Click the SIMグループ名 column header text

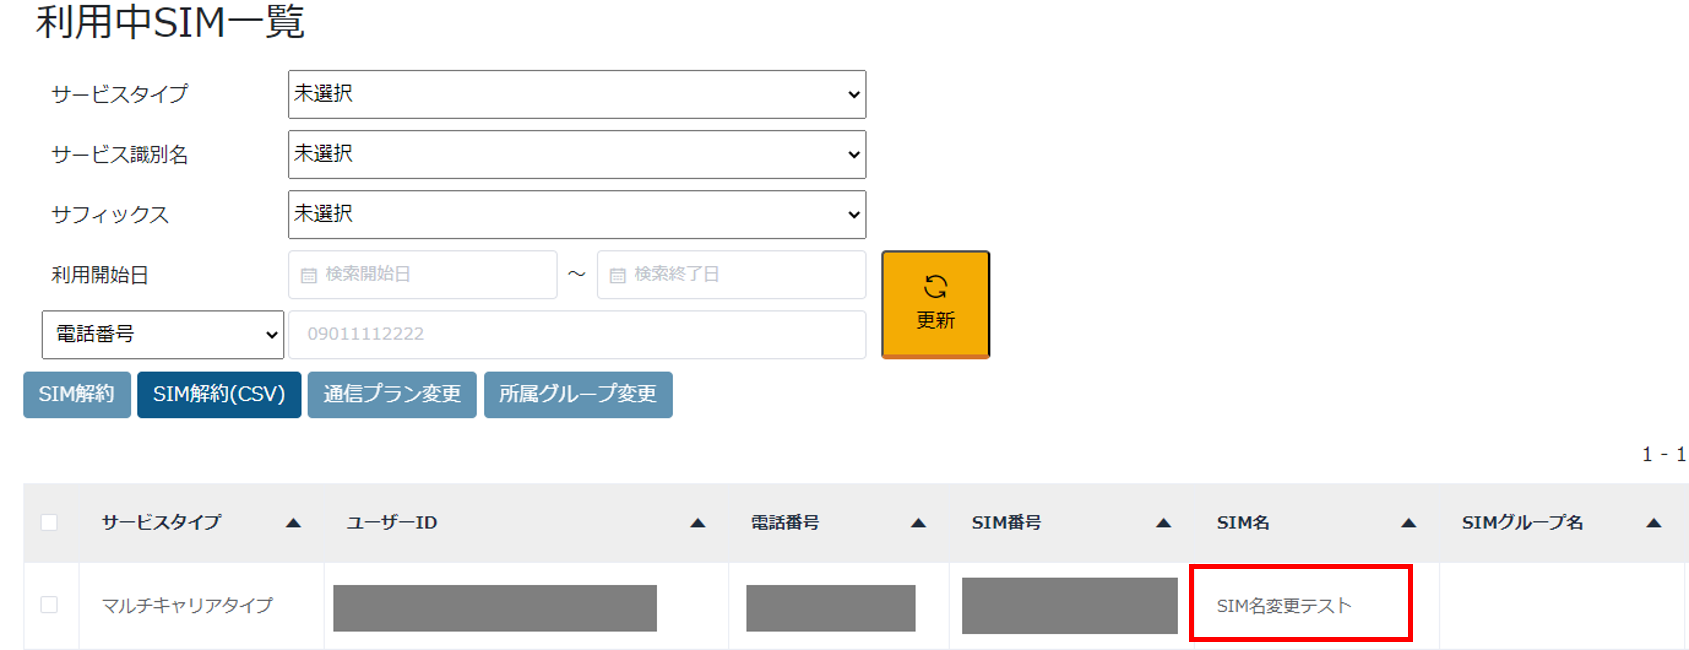click(x=1522, y=523)
